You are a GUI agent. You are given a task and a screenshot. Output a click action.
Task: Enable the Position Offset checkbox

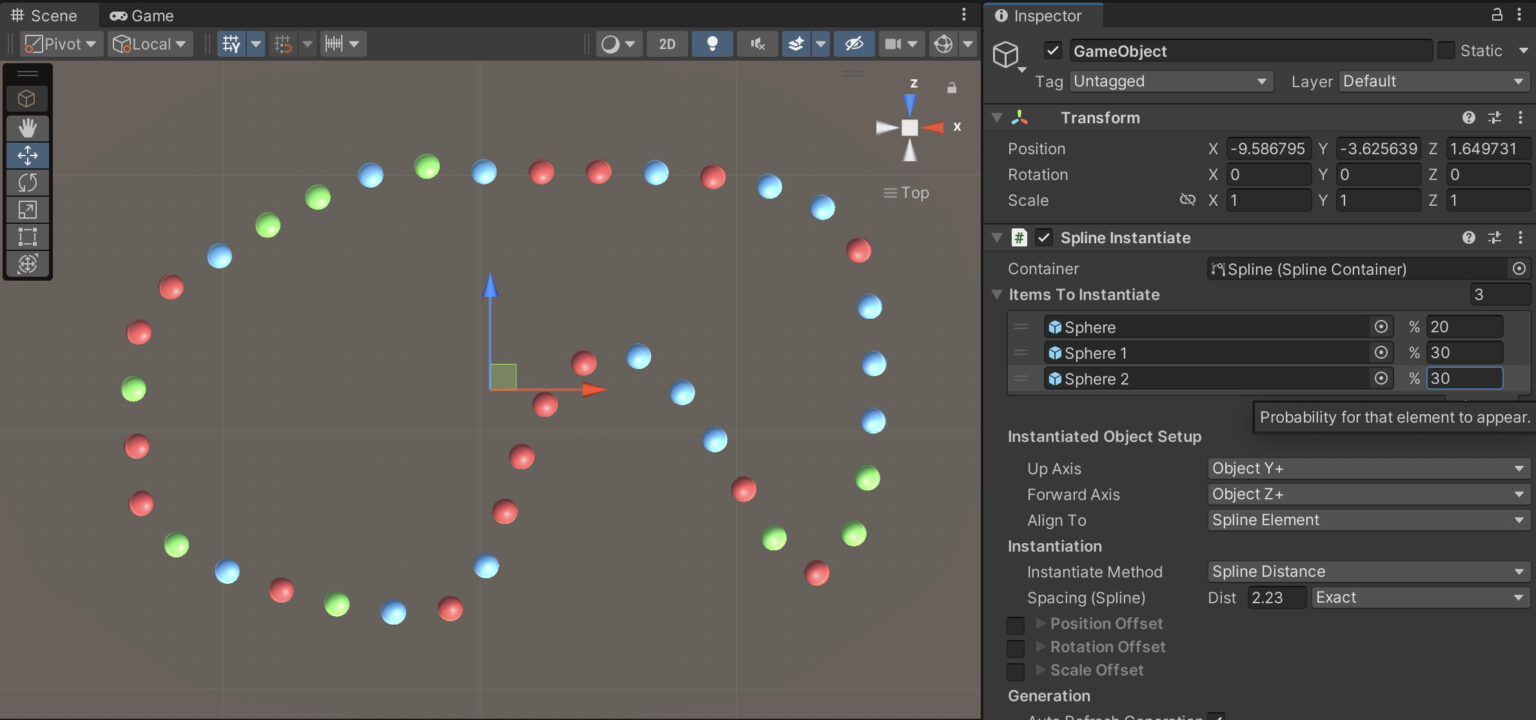(1015, 623)
